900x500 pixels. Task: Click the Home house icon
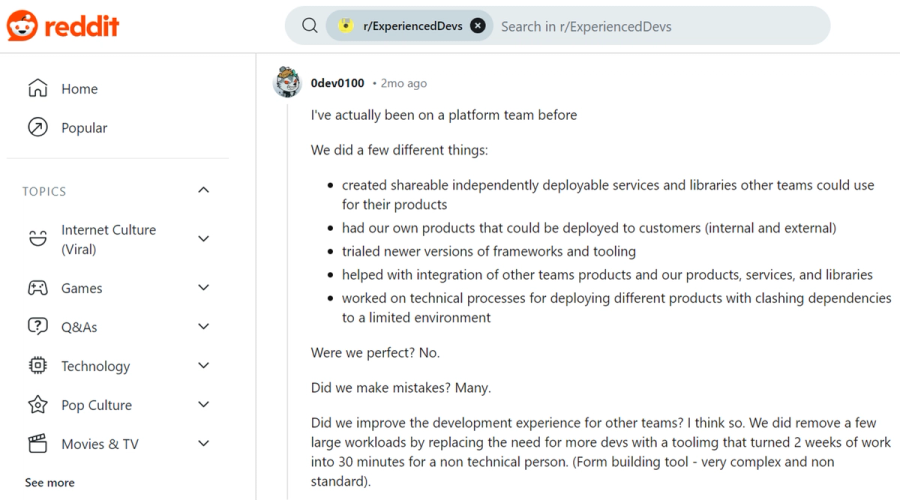pos(38,88)
